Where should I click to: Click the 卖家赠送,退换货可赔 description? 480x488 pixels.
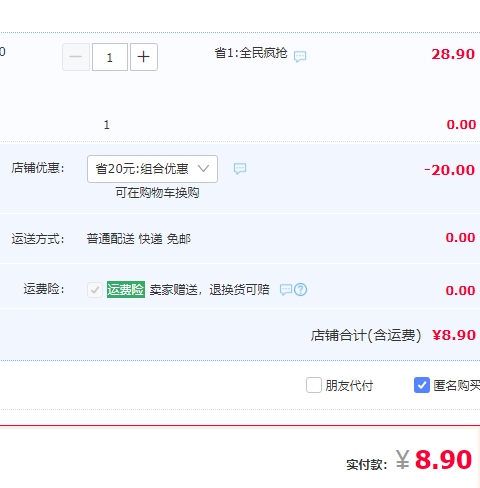click(209, 289)
